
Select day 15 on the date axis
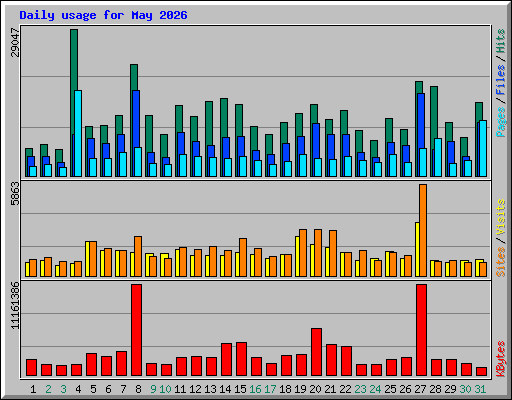(x=240, y=389)
